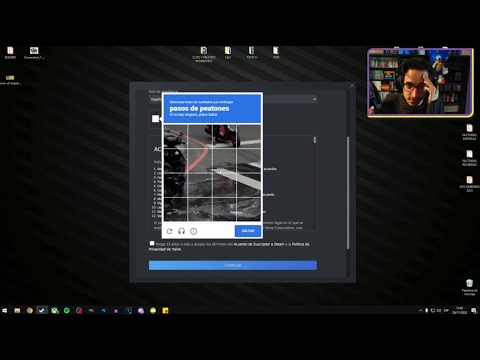Select the Papelera de reciclaje icon

(469, 287)
